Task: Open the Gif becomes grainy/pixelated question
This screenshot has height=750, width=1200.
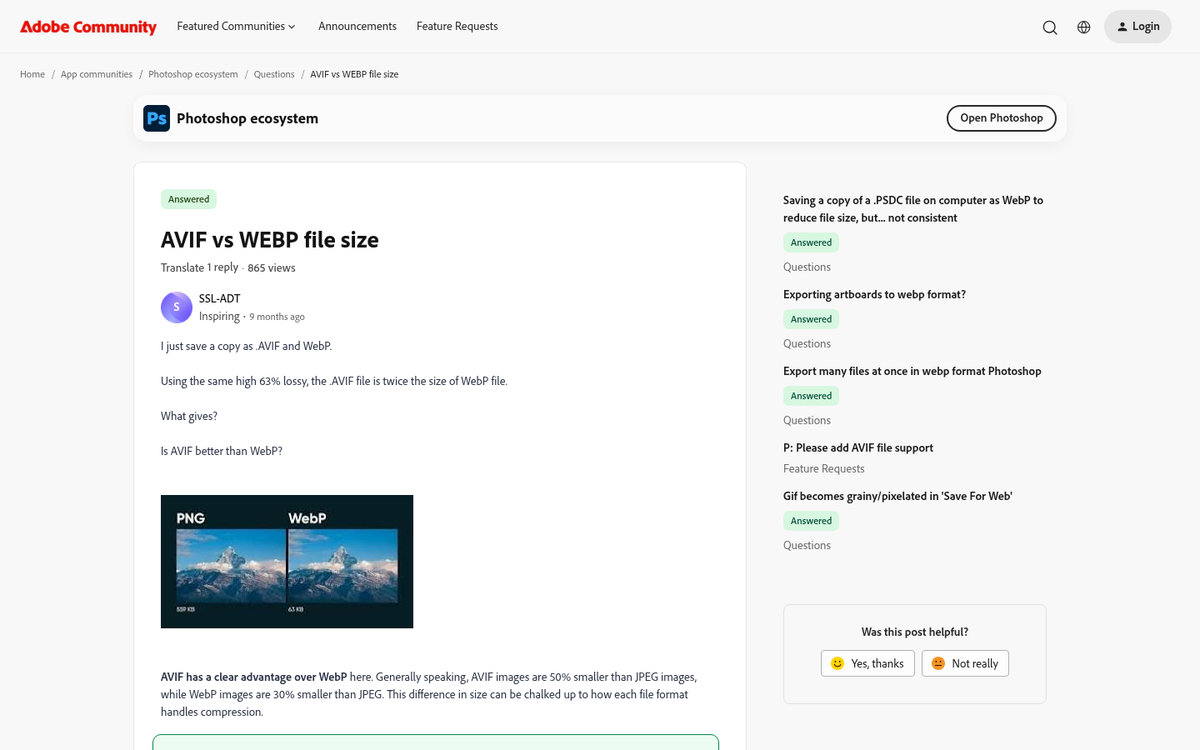Action: [x=897, y=495]
